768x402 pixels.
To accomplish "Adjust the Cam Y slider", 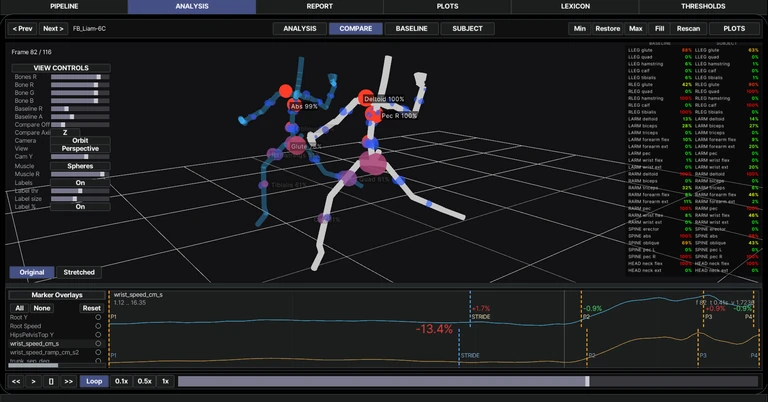I will pos(80,157).
